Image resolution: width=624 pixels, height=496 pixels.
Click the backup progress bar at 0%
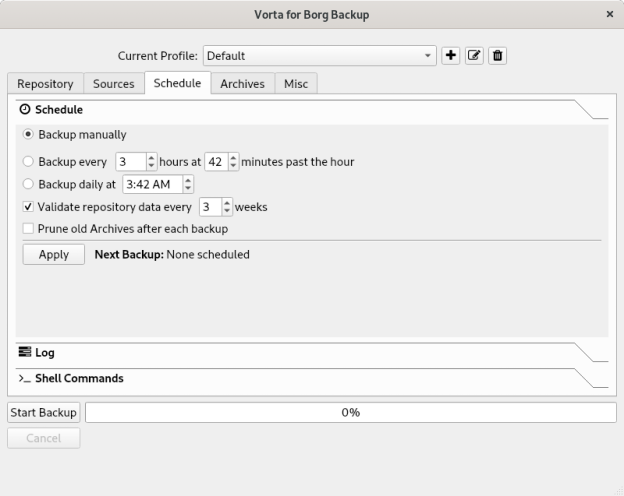(350, 412)
